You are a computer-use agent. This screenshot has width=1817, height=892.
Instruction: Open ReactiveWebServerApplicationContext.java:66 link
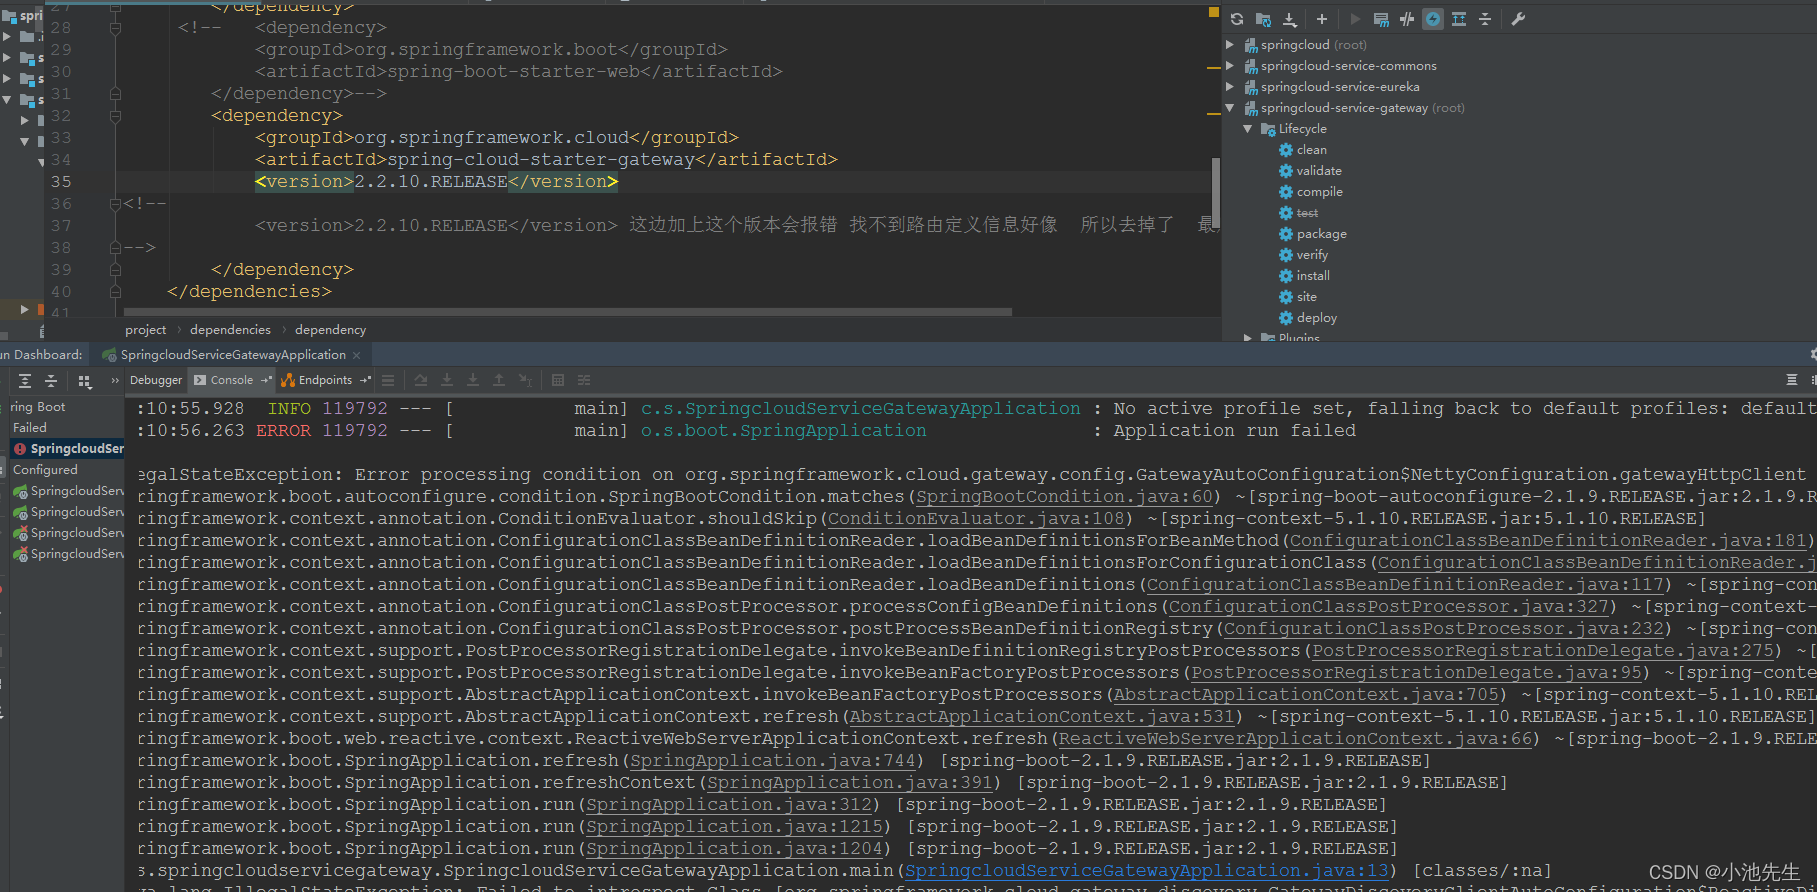(x=1296, y=739)
